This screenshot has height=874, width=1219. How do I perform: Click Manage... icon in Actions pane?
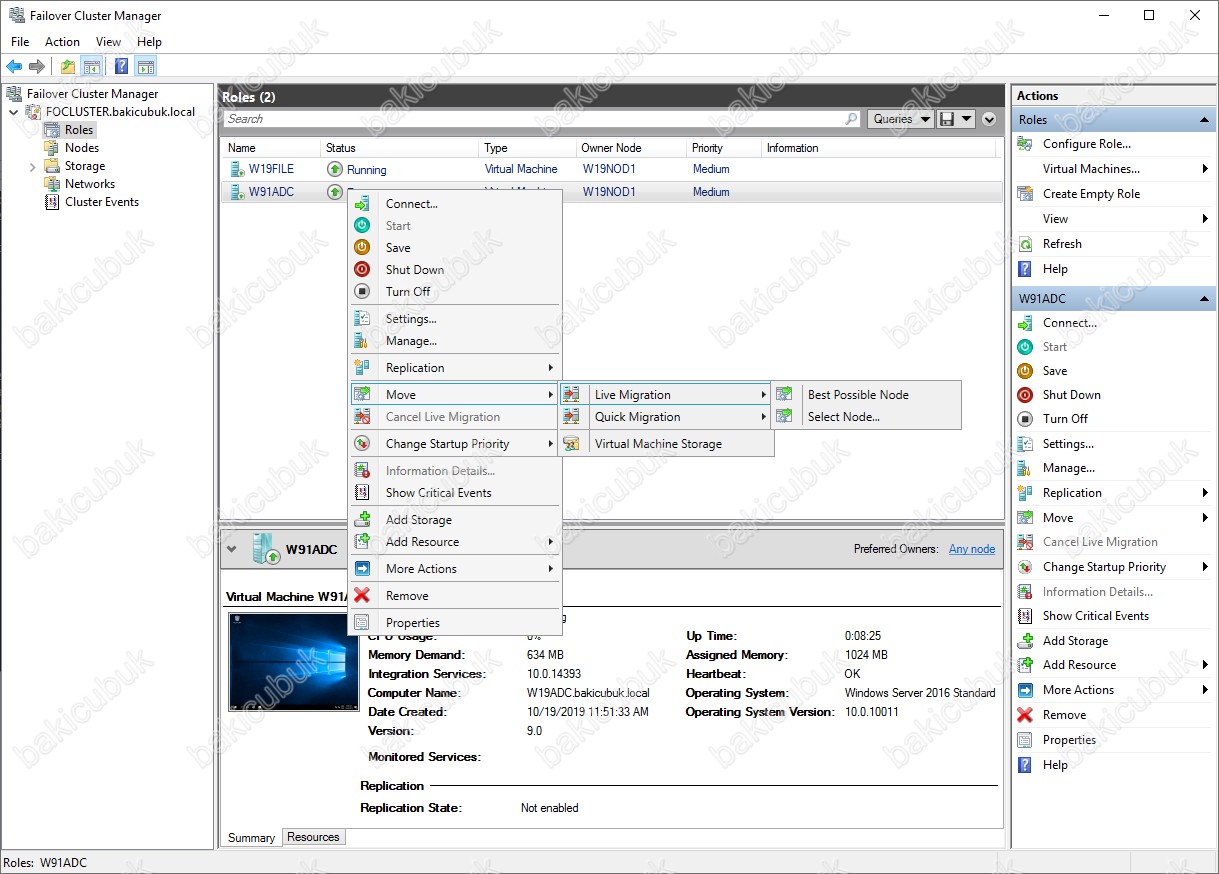[x=1025, y=468]
